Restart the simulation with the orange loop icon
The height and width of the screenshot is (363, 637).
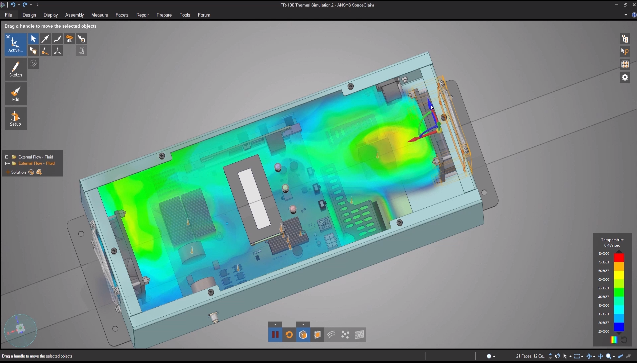(x=289, y=335)
